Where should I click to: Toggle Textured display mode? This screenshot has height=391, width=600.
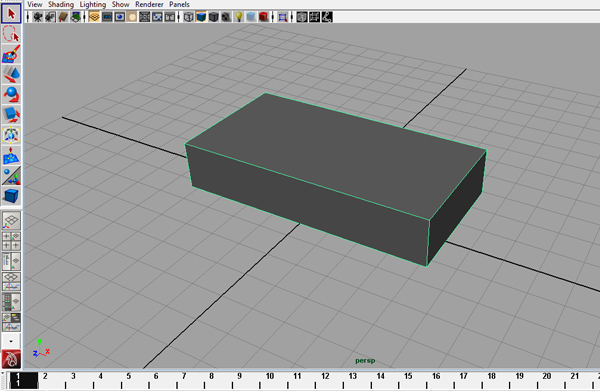(x=226, y=17)
